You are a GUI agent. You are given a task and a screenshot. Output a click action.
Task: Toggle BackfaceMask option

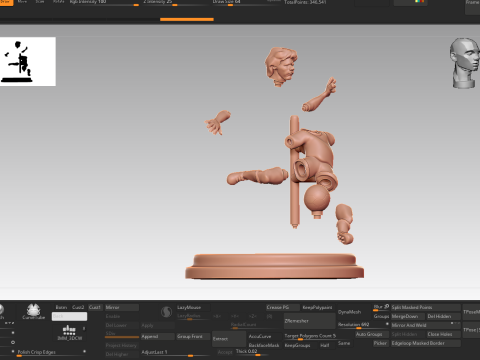(x=264, y=345)
